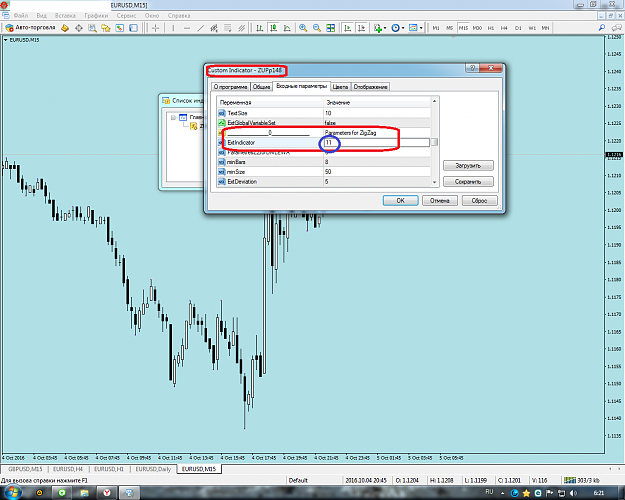Switch timeframe to M5
The image size is (625, 500).
click(x=449, y=28)
